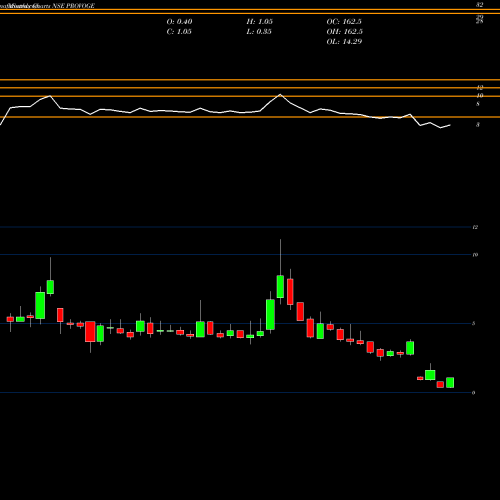Select the close value C: 1.05
Image resolution: width=500 pixels, height=500 pixels.
pyautogui.click(x=179, y=31)
